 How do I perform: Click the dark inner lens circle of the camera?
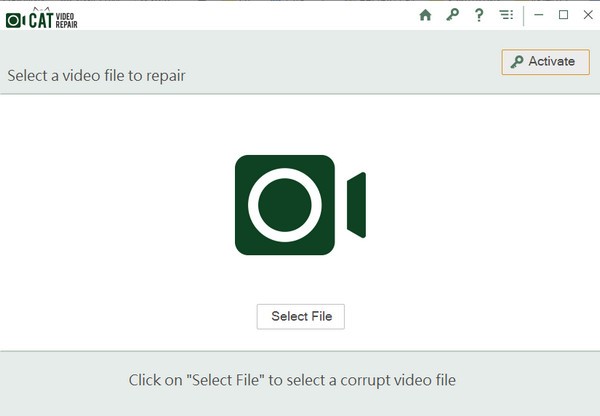click(285, 205)
